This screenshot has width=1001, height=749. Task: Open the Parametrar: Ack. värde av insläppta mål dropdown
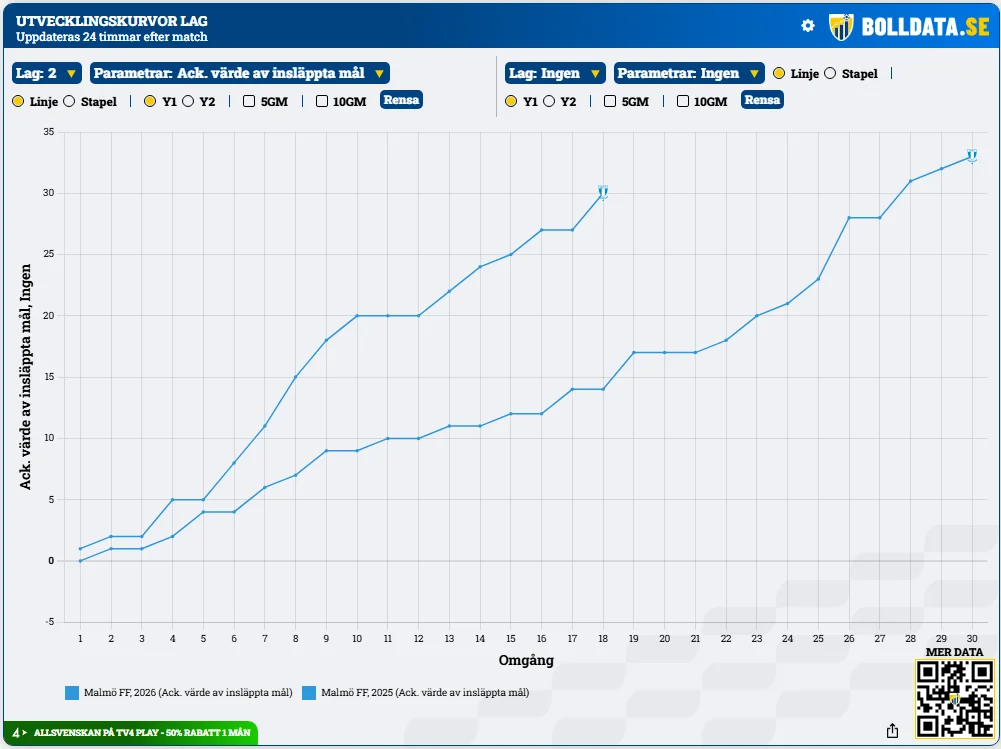click(239, 73)
